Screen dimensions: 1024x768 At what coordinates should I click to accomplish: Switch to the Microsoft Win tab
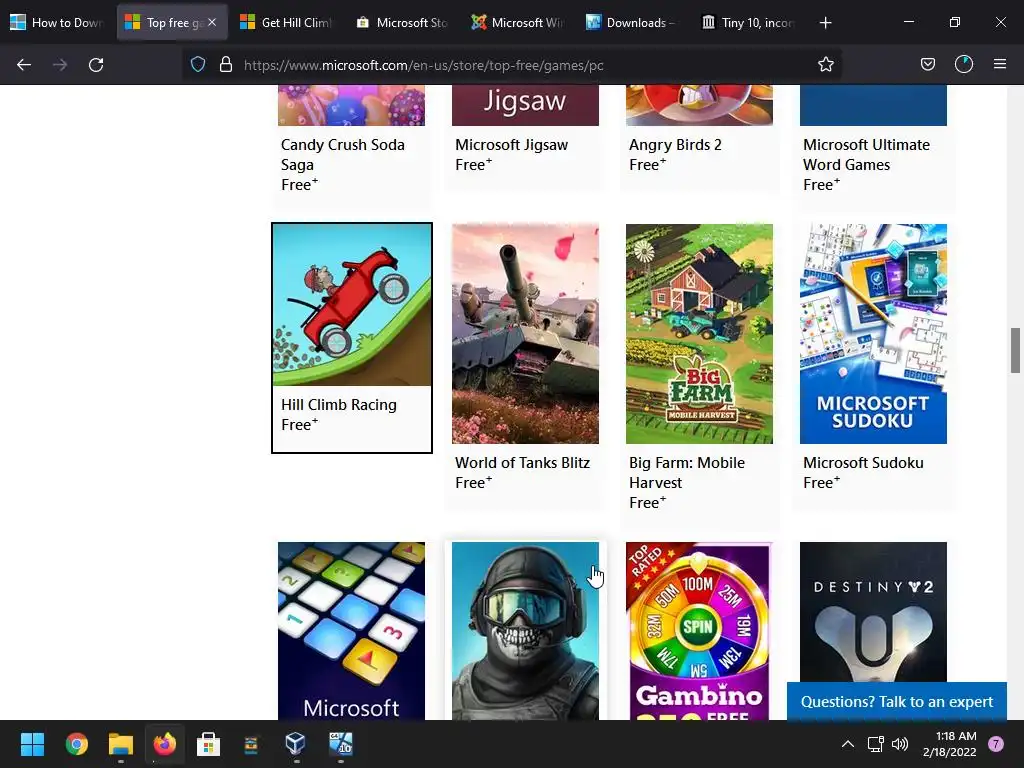(x=516, y=22)
